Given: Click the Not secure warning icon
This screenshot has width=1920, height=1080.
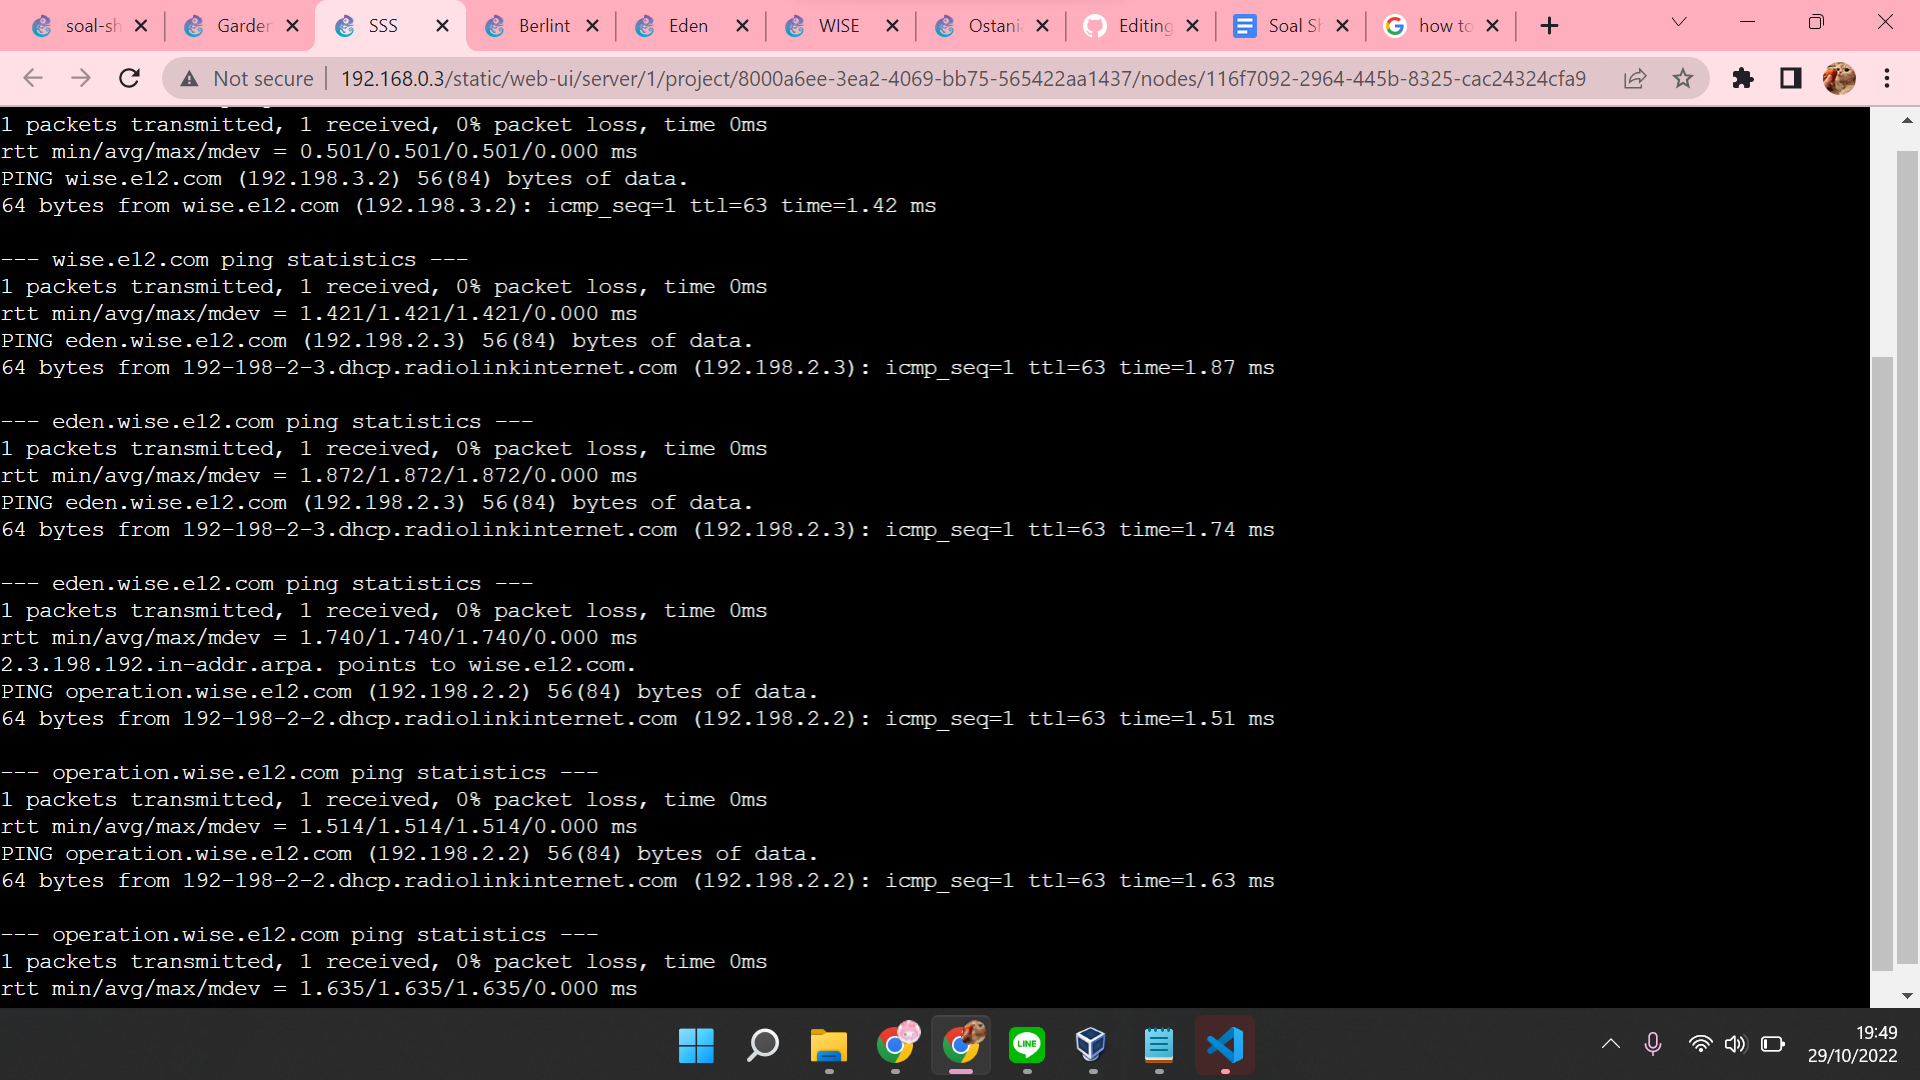Looking at the screenshot, I should [x=190, y=78].
